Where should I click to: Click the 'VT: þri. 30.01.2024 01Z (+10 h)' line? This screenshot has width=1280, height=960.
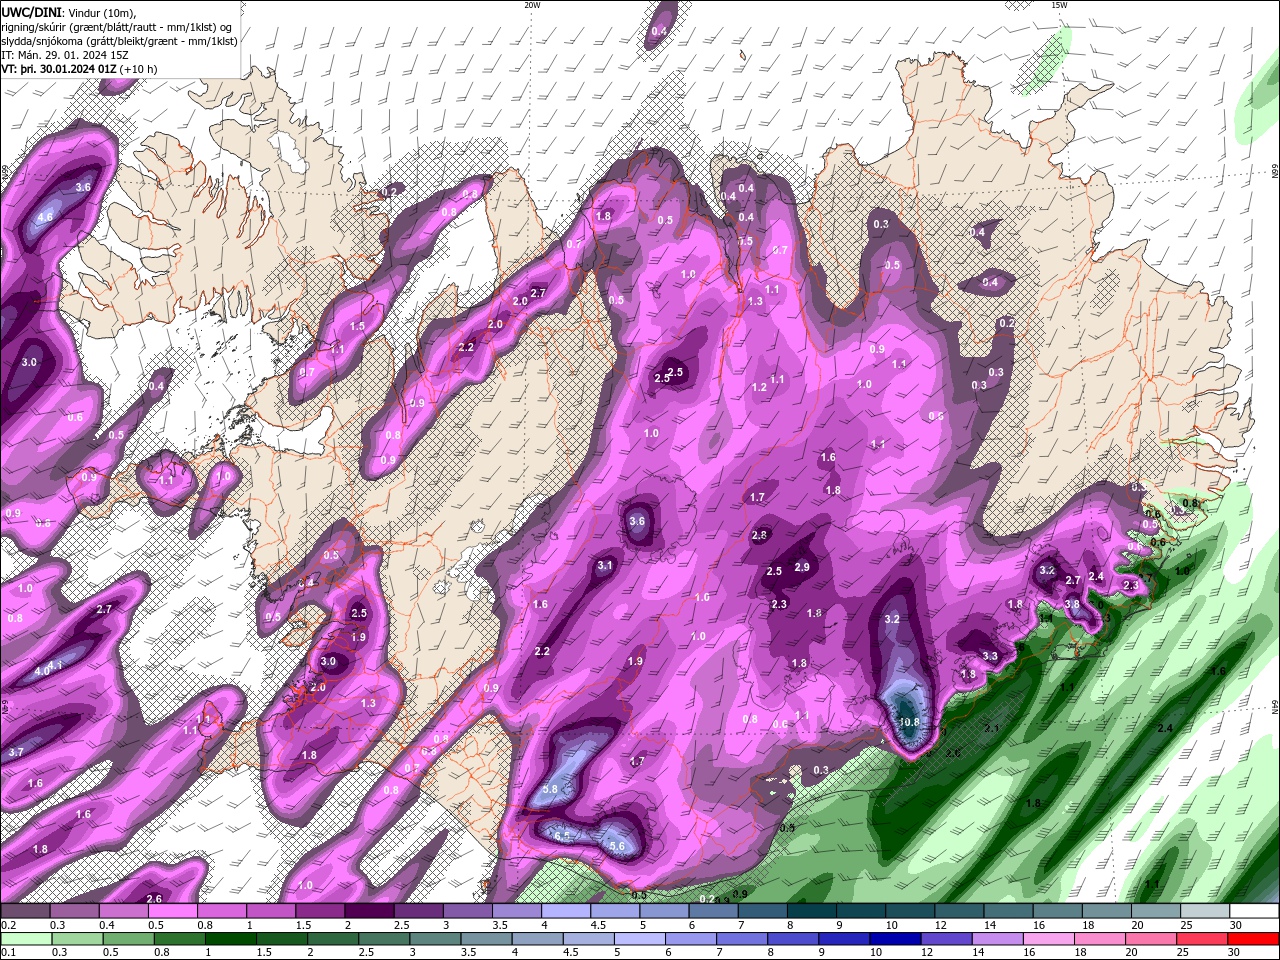79,69
